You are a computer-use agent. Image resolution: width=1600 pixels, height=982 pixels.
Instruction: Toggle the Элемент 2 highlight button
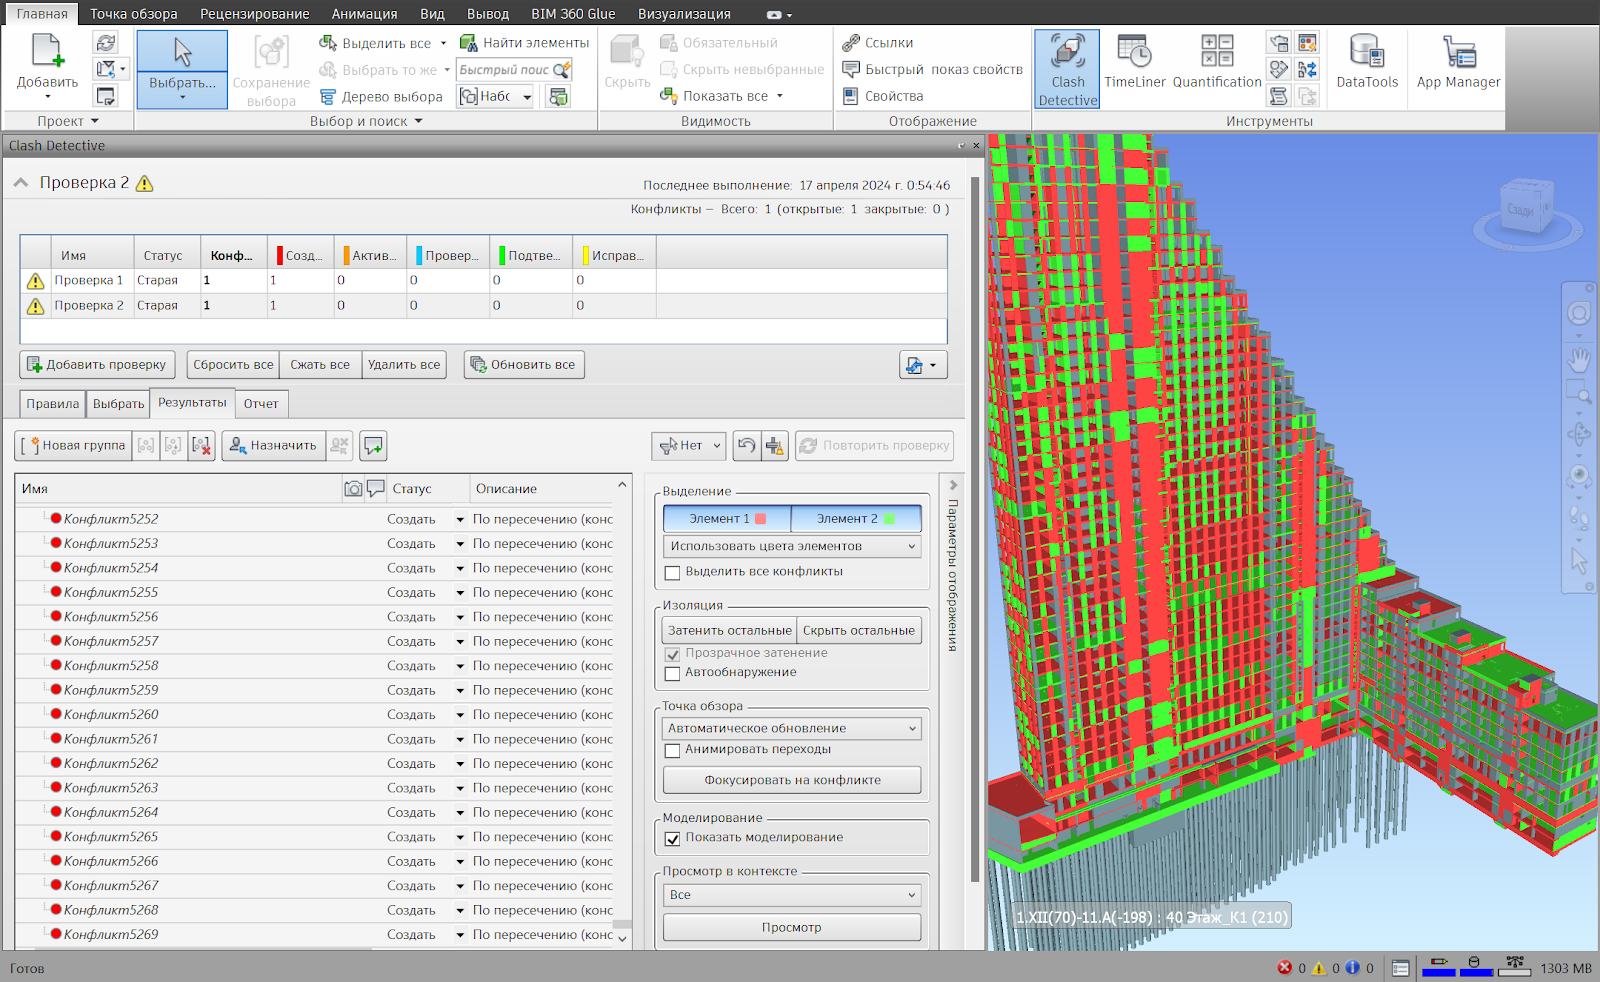pyautogui.click(x=856, y=519)
